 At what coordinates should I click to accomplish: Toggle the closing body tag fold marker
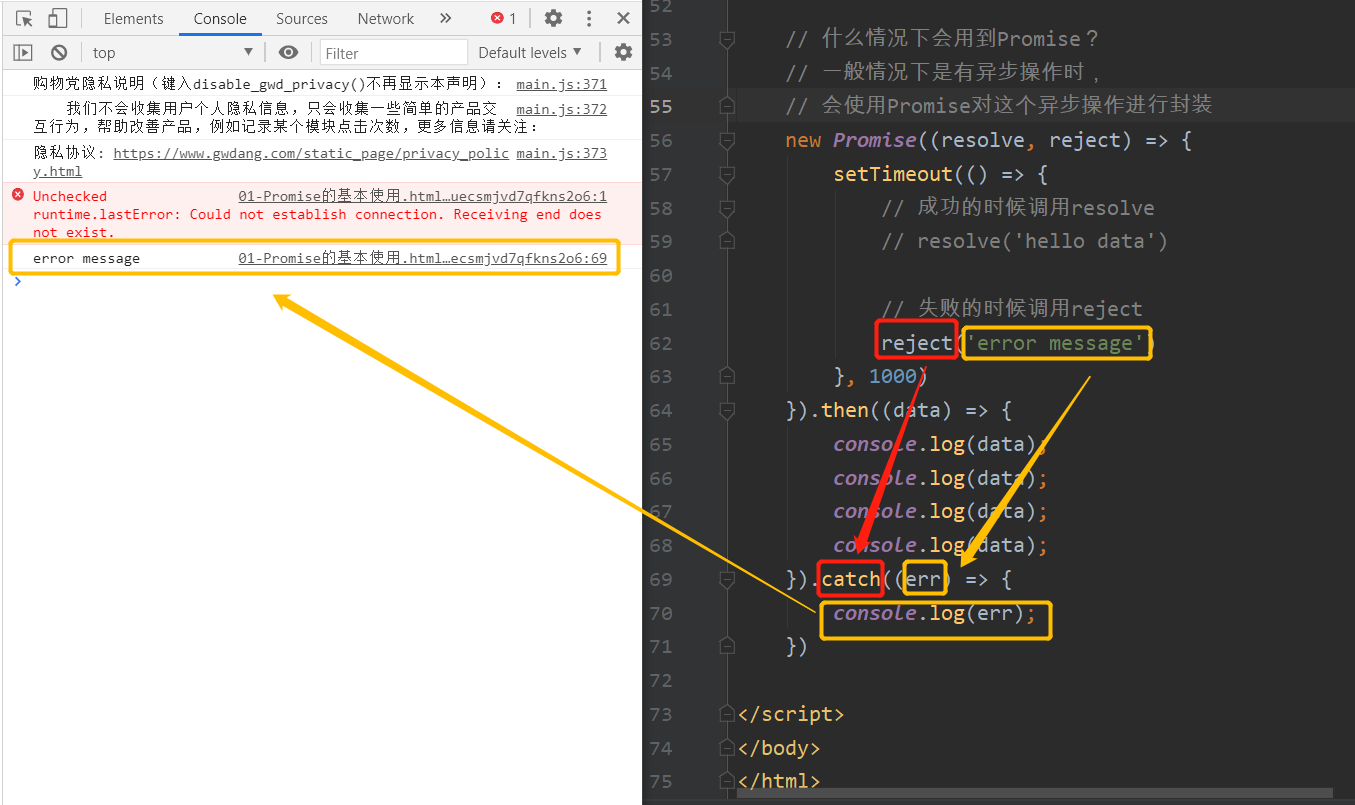click(x=727, y=748)
